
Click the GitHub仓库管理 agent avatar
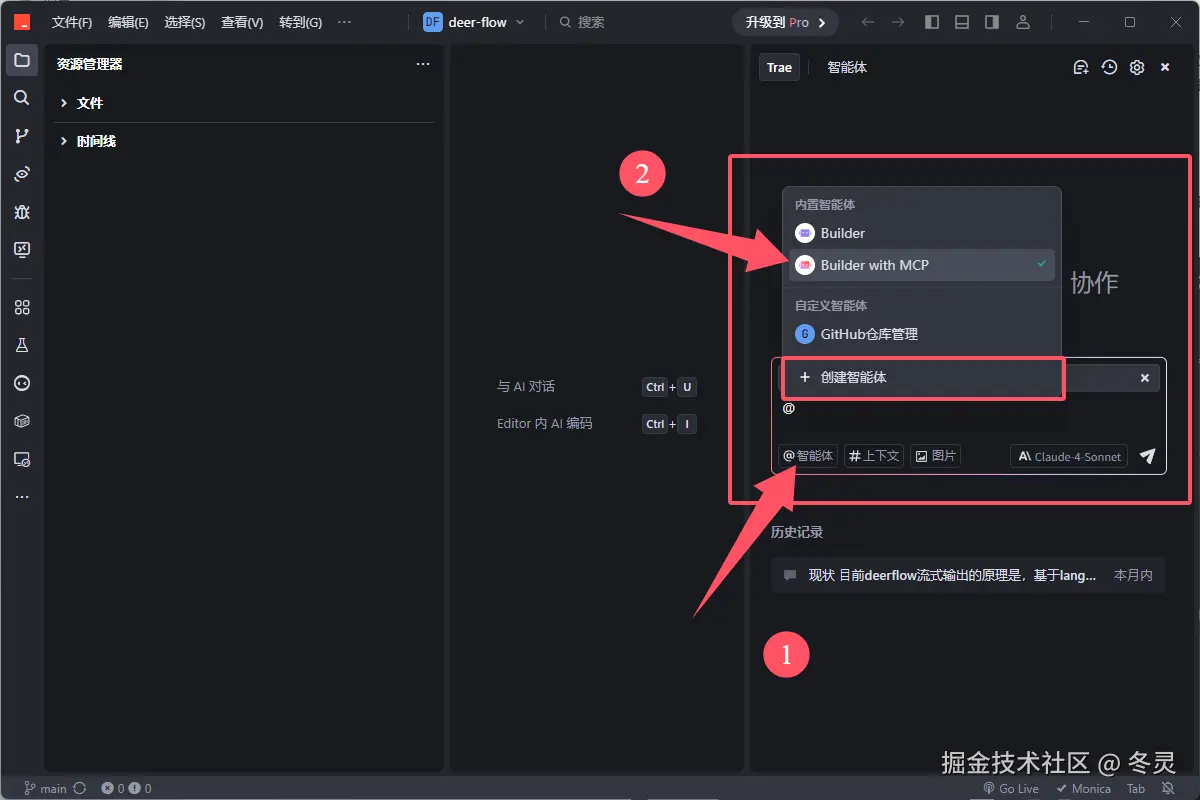click(x=804, y=334)
